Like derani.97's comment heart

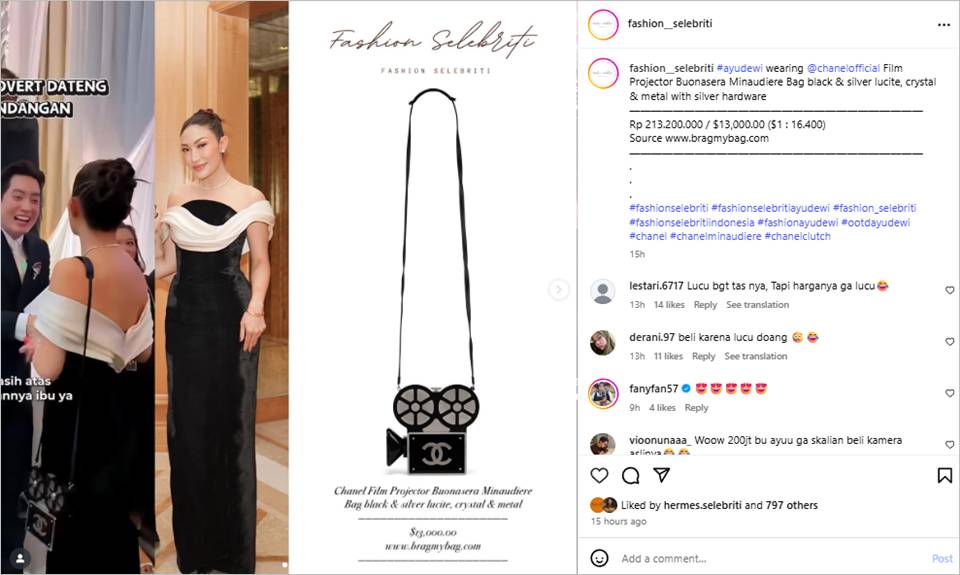click(x=950, y=342)
